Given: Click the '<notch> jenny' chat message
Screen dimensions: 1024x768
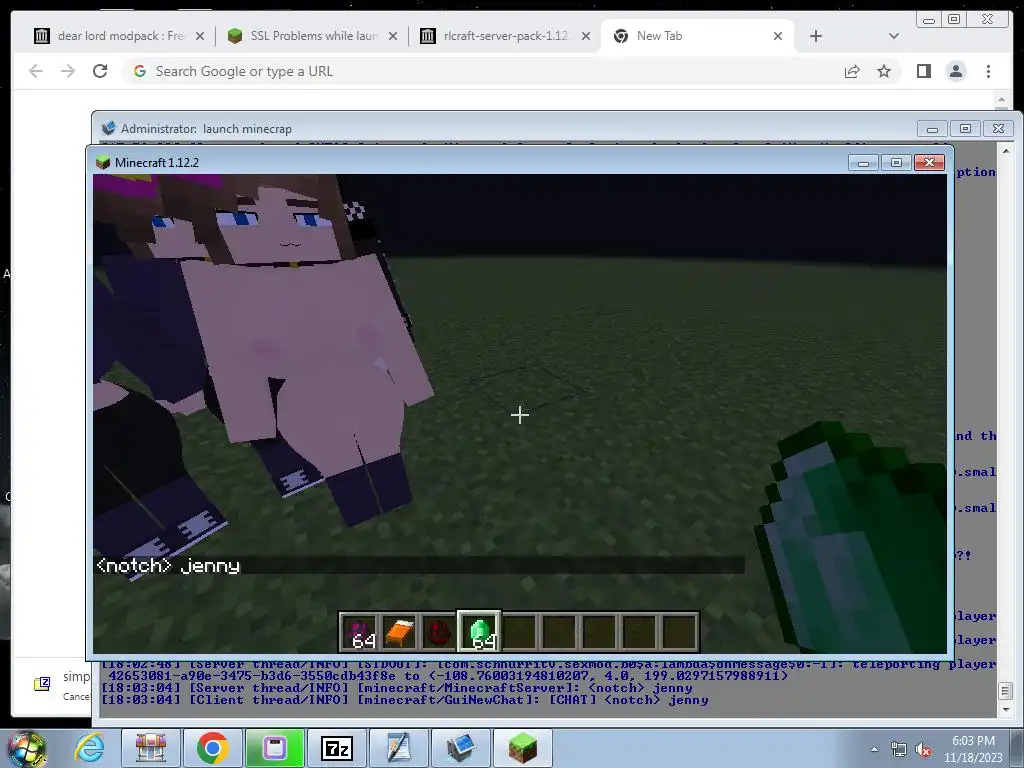Looking at the screenshot, I should coord(168,566).
